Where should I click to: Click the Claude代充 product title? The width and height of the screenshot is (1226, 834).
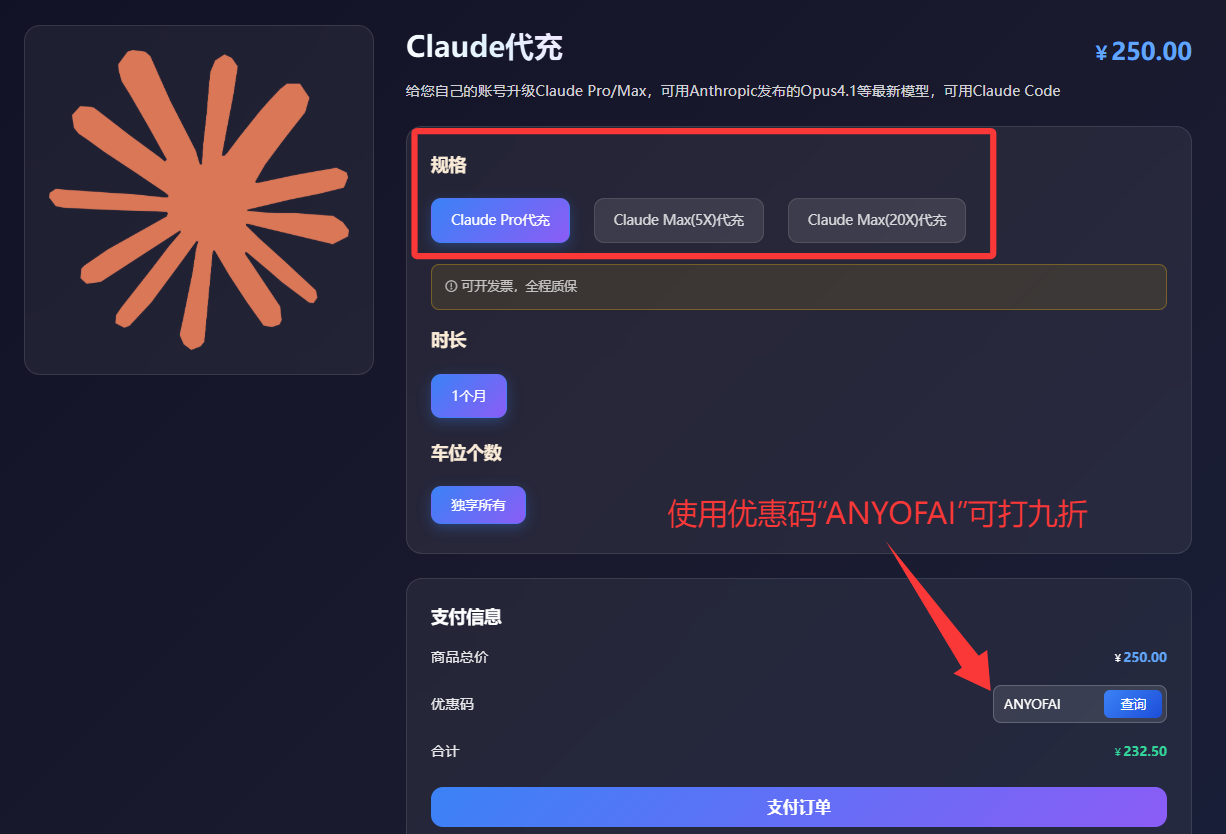[x=484, y=47]
